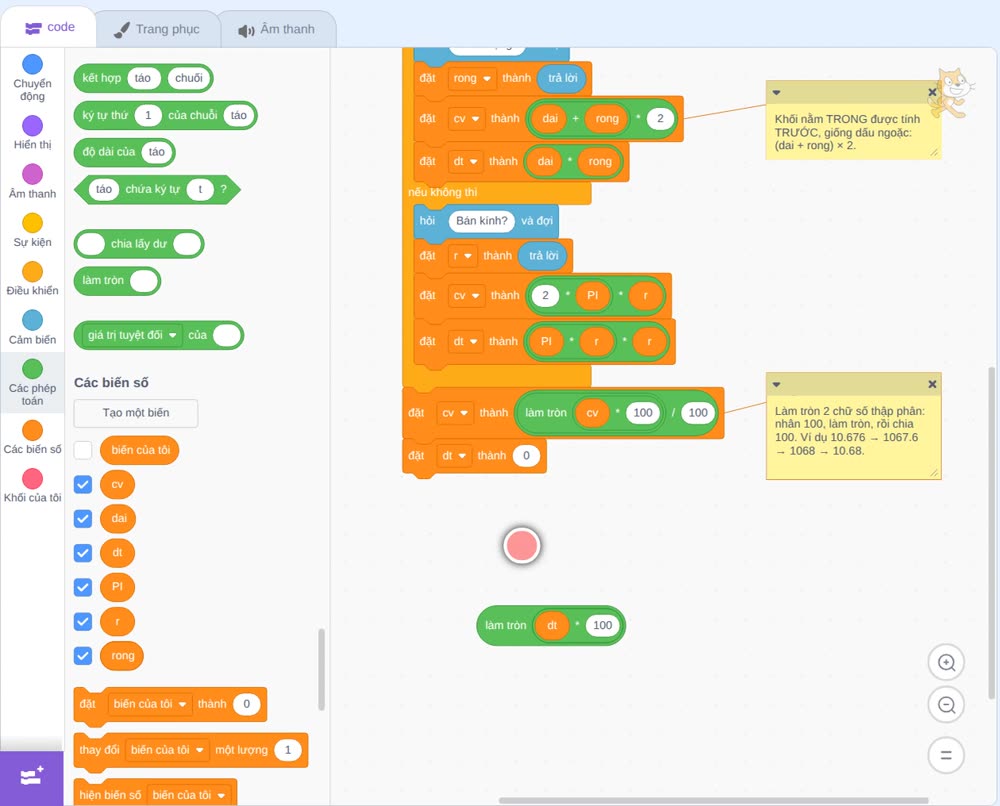Enable the biến của tôi variable checkbox
1000x806 pixels.
tap(83, 450)
